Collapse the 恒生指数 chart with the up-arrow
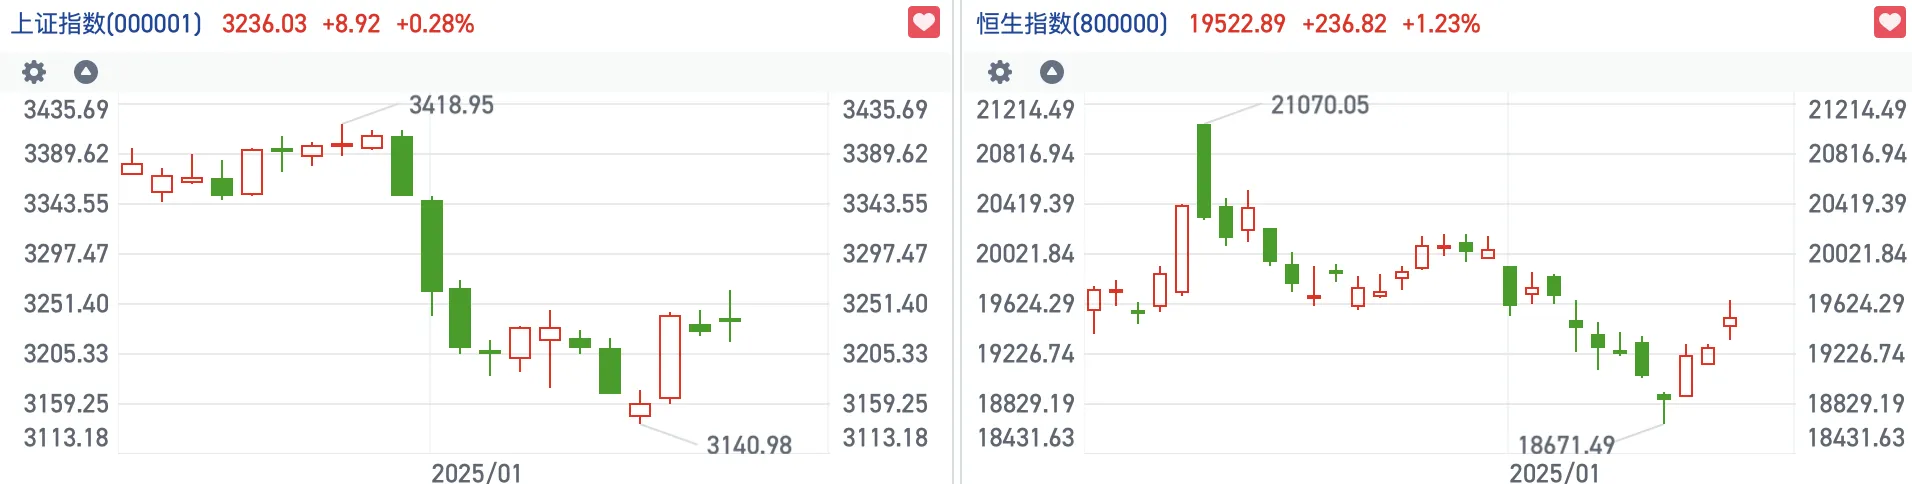The height and width of the screenshot is (484, 1912). click(1052, 72)
